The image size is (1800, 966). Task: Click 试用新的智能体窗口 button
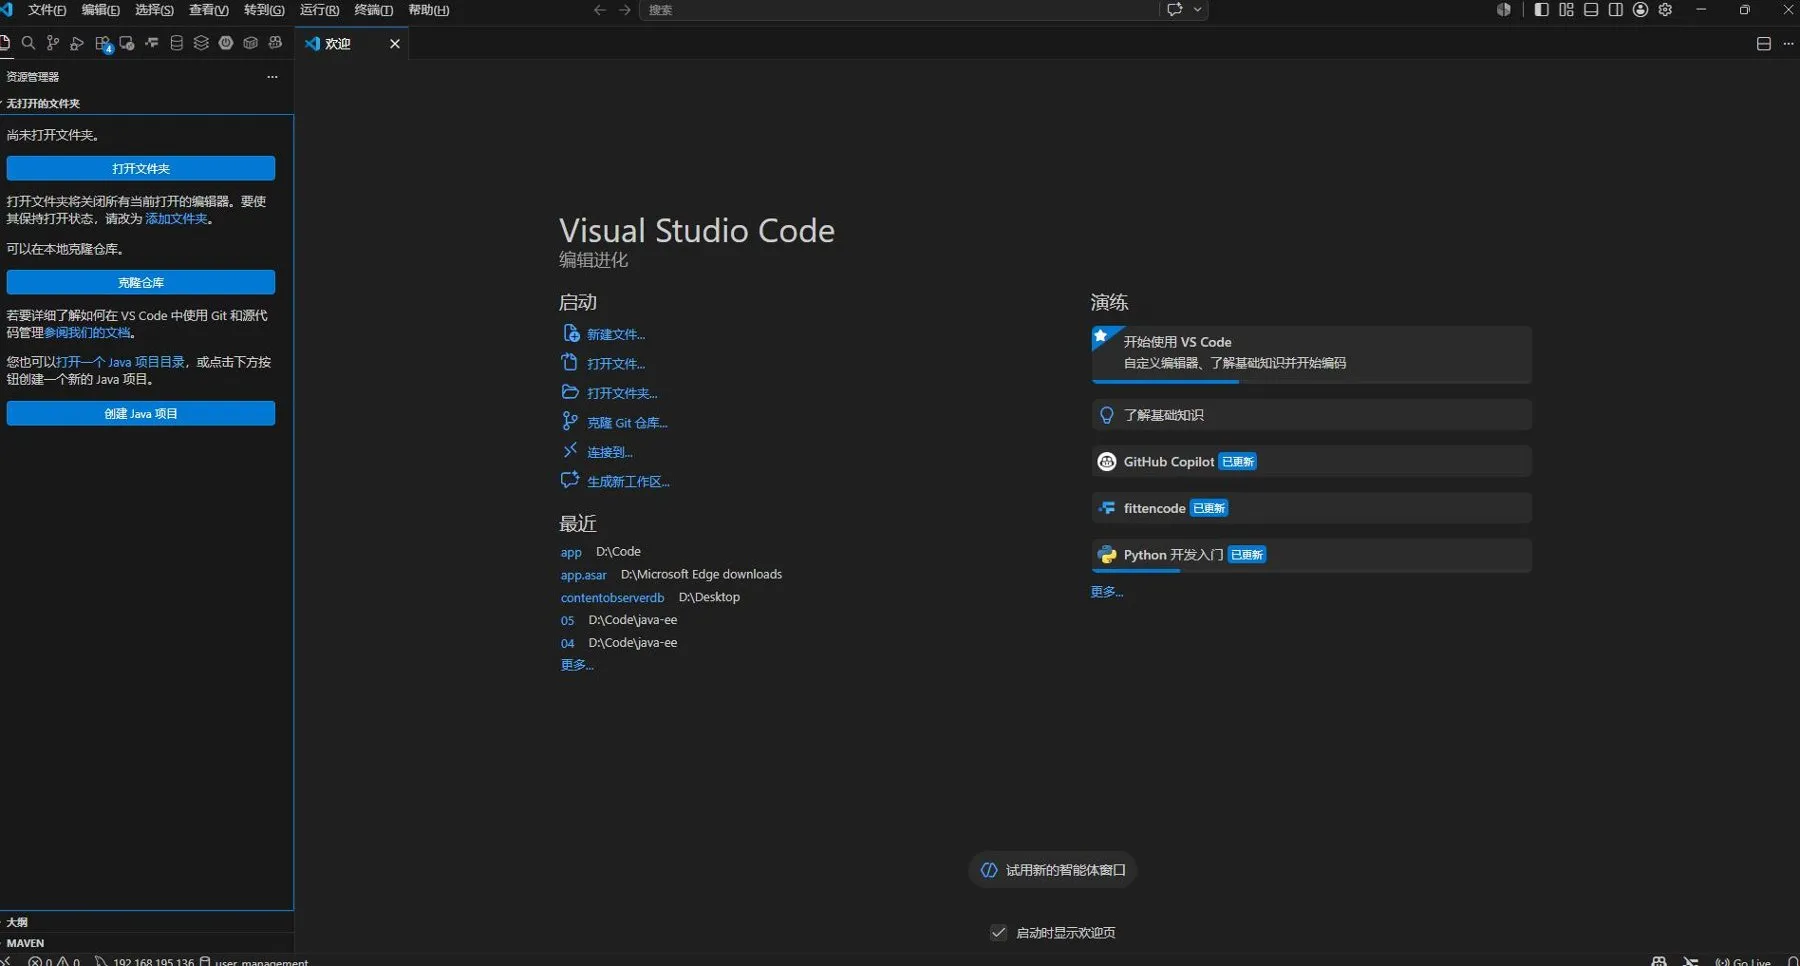coord(1052,870)
